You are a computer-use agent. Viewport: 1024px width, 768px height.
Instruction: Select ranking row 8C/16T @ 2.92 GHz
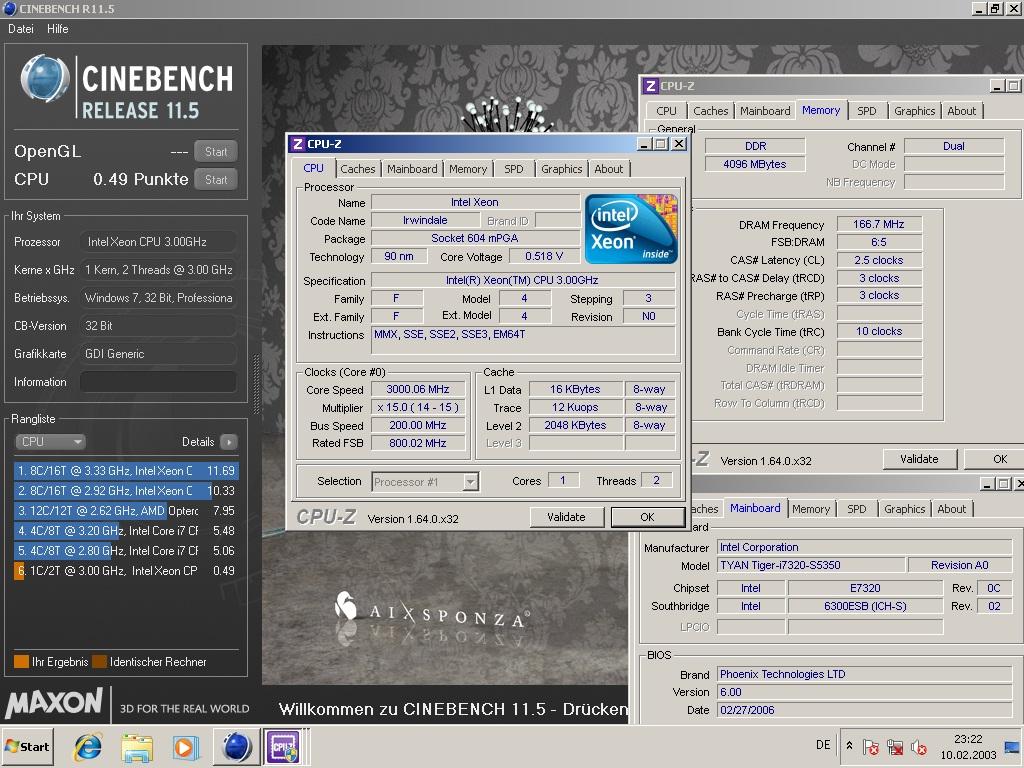coord(126,490)
